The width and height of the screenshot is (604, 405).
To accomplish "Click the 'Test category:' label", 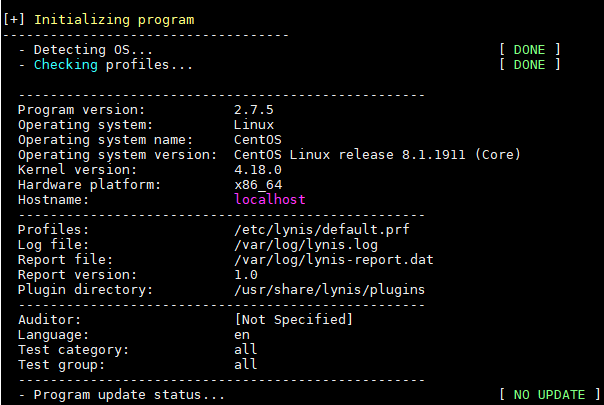I will [73, 350].
